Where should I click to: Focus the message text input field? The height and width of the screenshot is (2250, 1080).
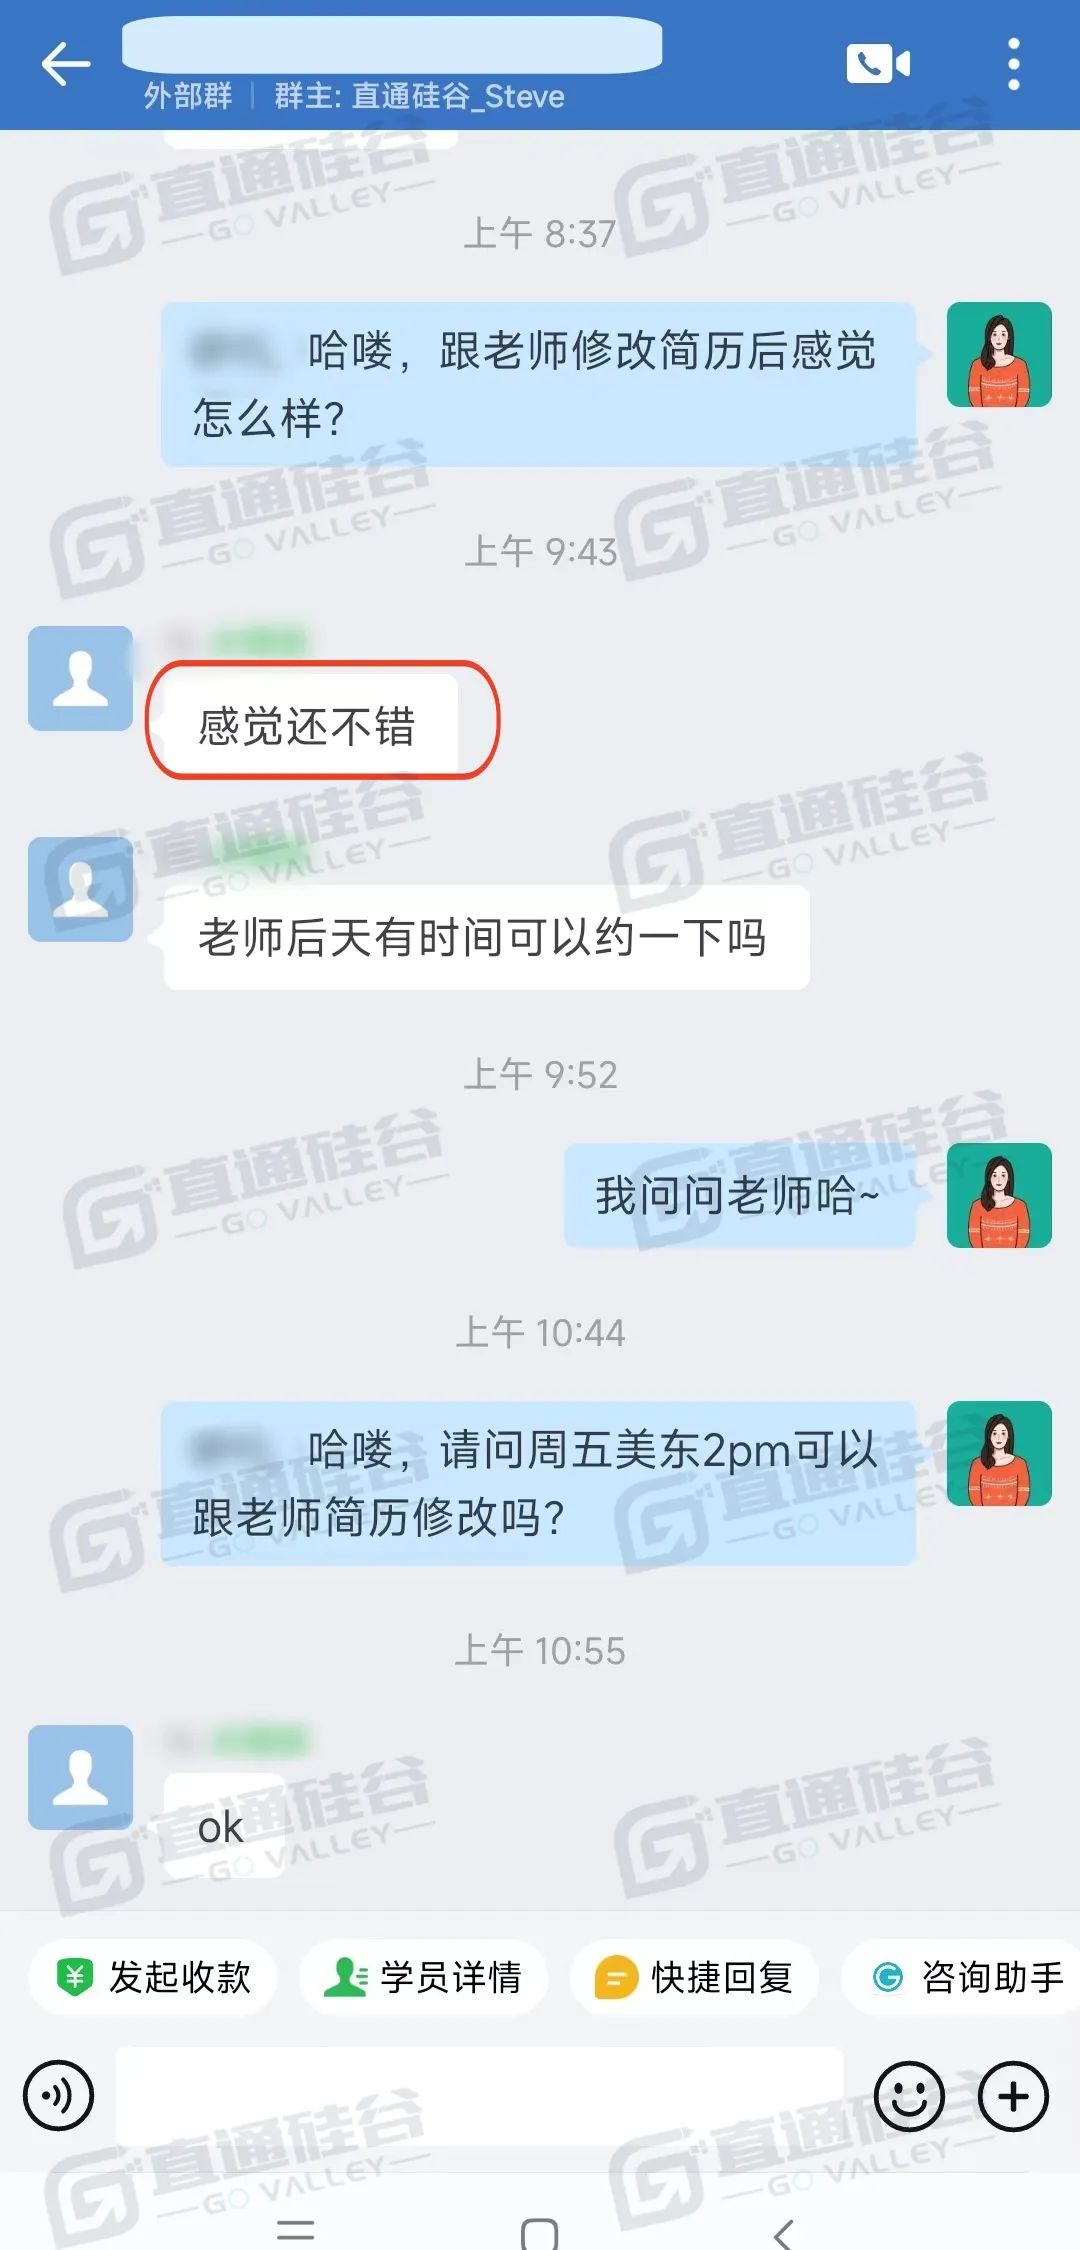[480, 2095]
